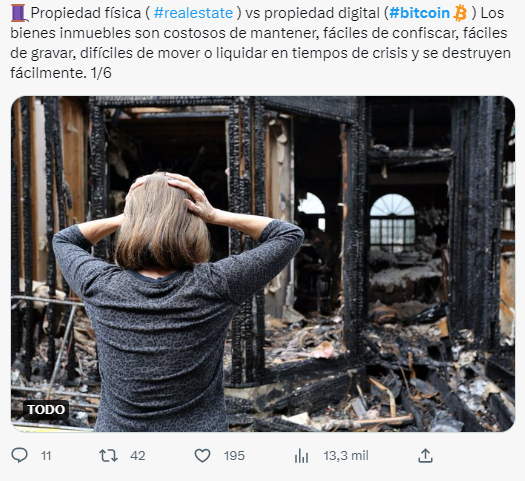
Task: Click the thread spool emoji
Action: (19, 13)
